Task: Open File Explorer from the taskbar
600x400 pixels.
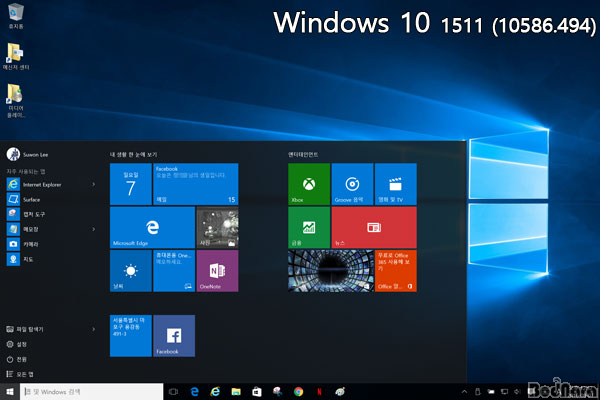Action: (236, 392)
